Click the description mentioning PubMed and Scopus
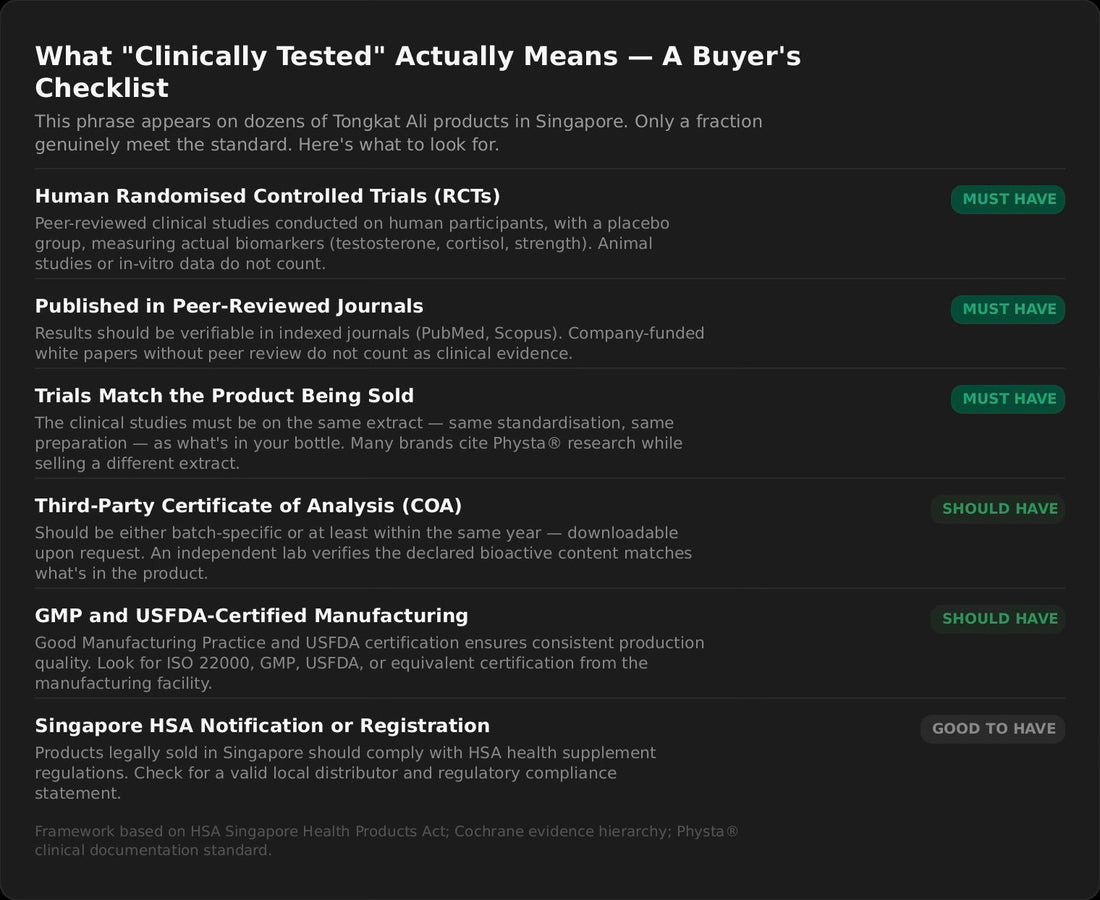 pyautogui.click(x=370, y=343)
